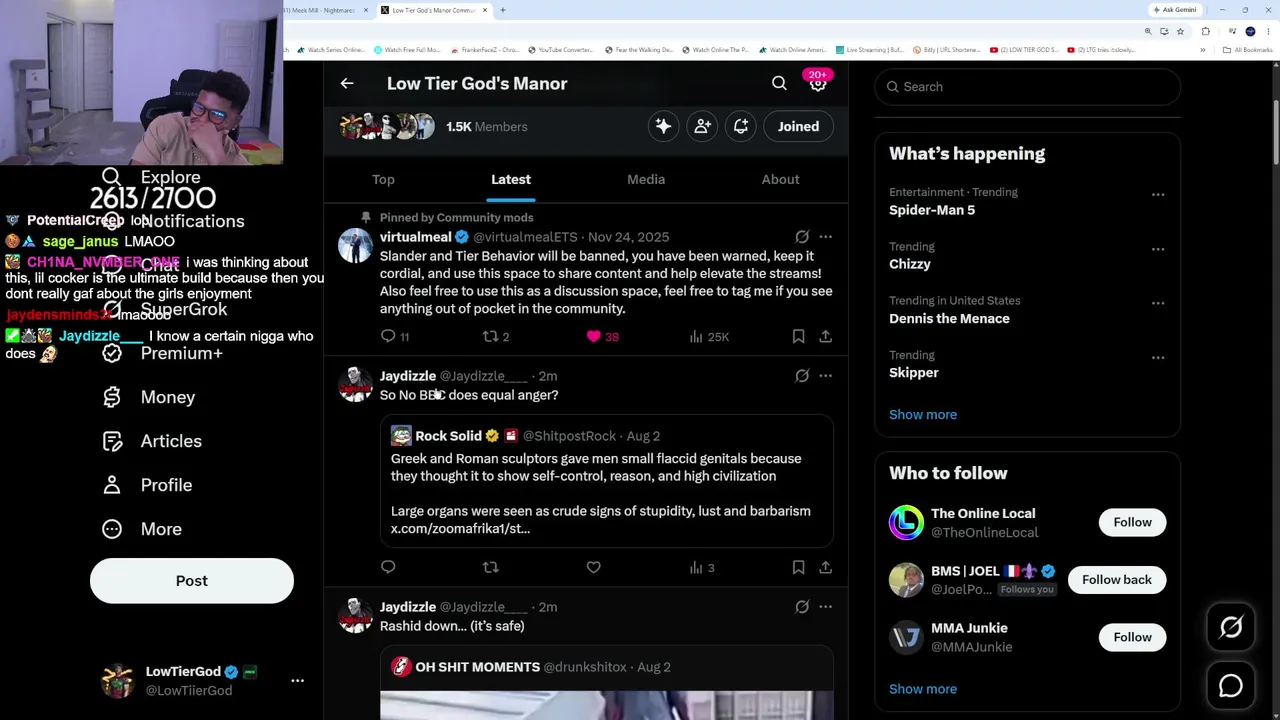
Task: Open more options for Dennis the Menace trend
Action: click(x=1157, y=303)
